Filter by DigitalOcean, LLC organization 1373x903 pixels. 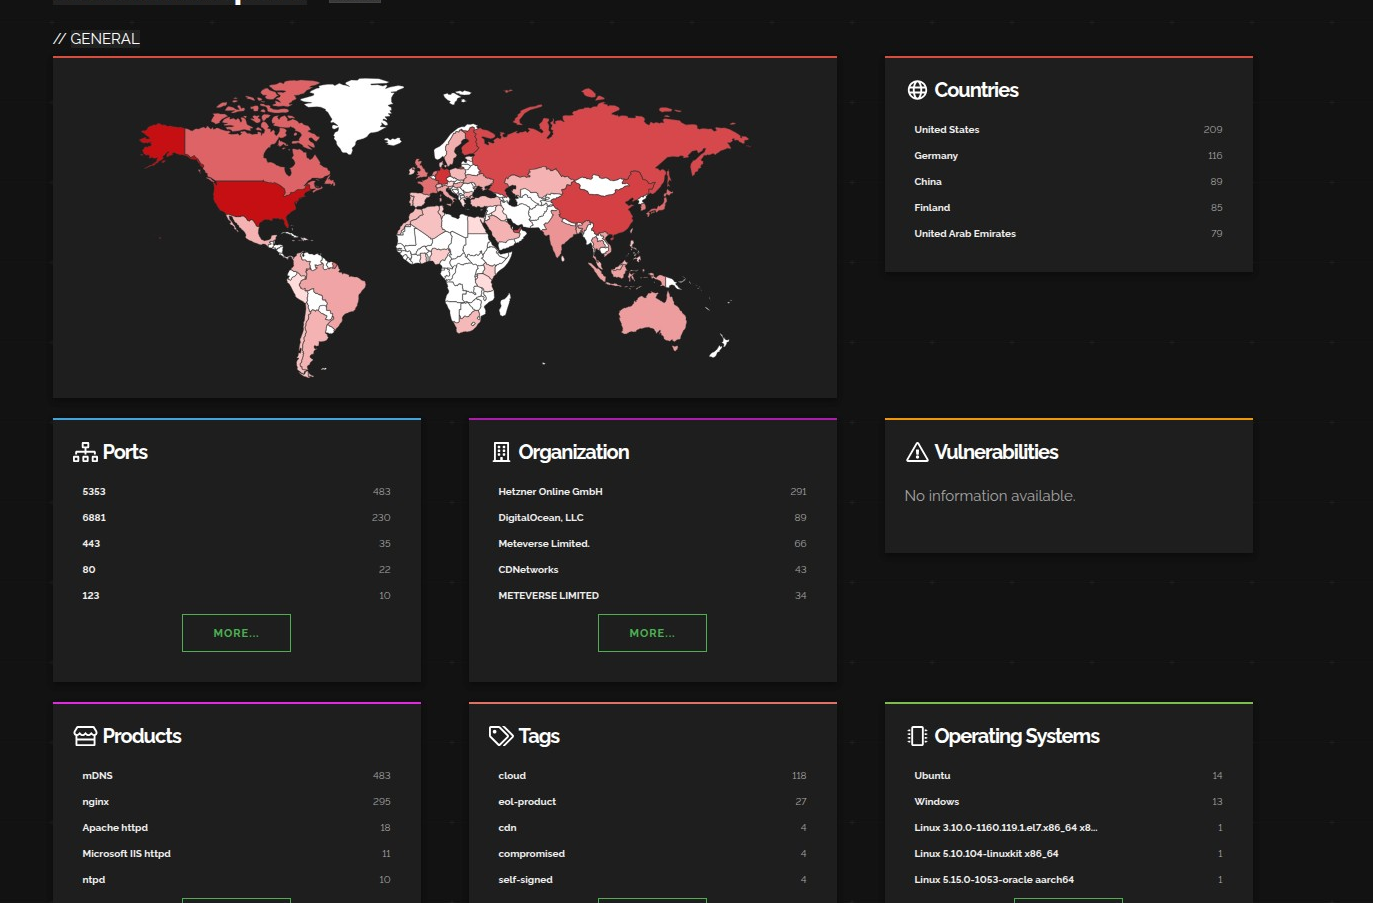click(x=540, y=518)
